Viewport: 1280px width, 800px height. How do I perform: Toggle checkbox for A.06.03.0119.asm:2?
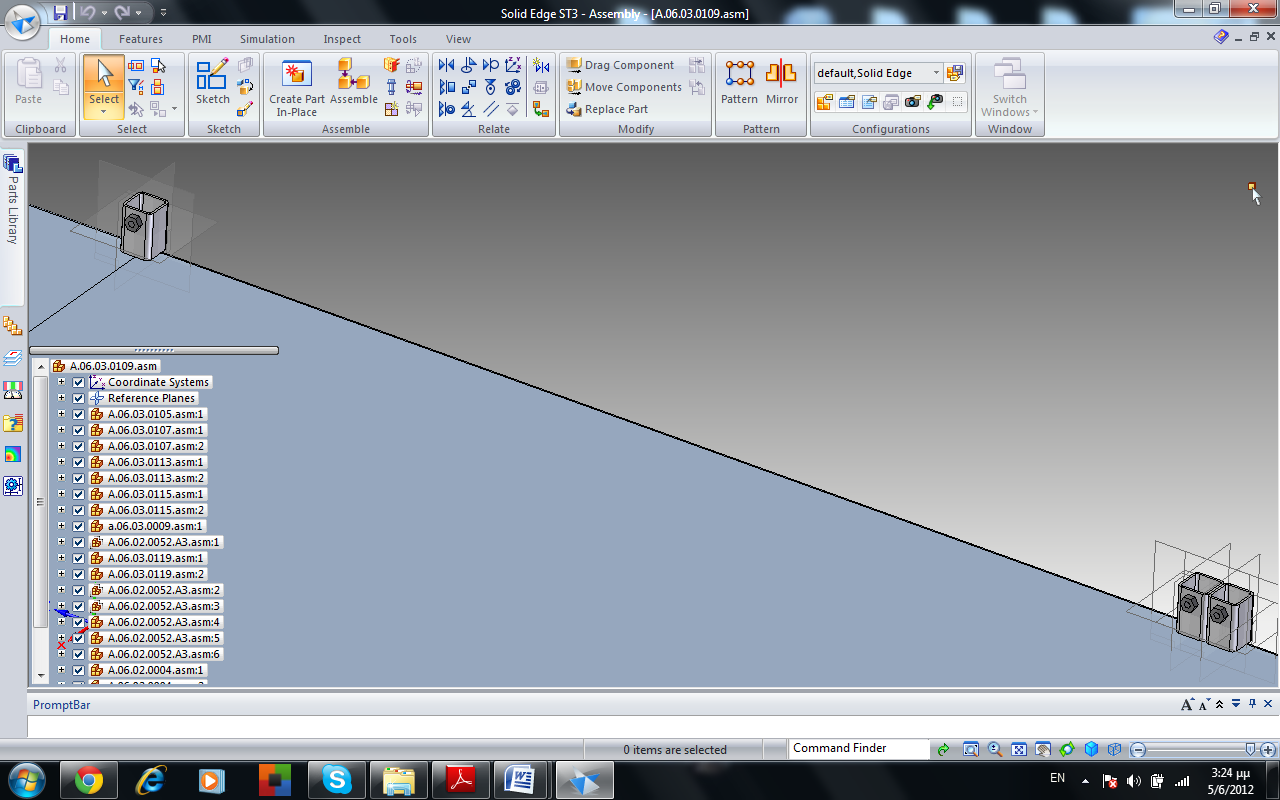79,574
